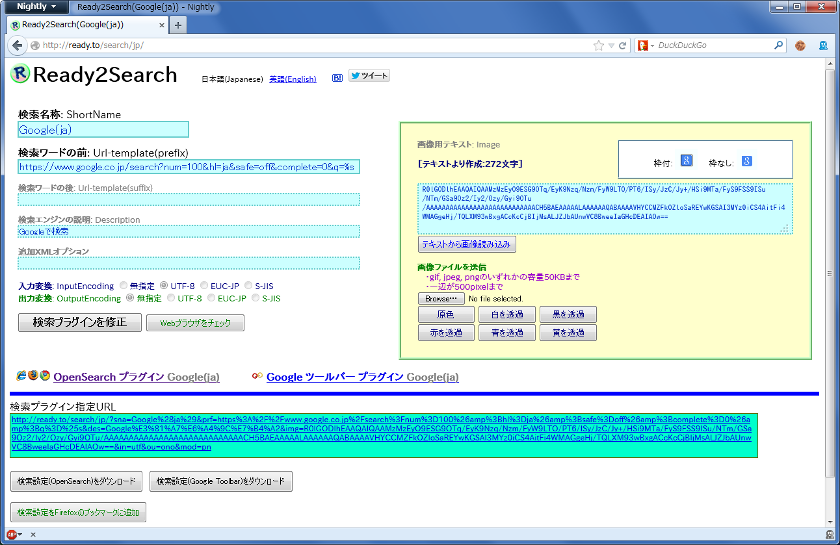Screen dimensions: 840x545
Task: Click the frameless Google icon preview
Action: [x=747, y=161]
